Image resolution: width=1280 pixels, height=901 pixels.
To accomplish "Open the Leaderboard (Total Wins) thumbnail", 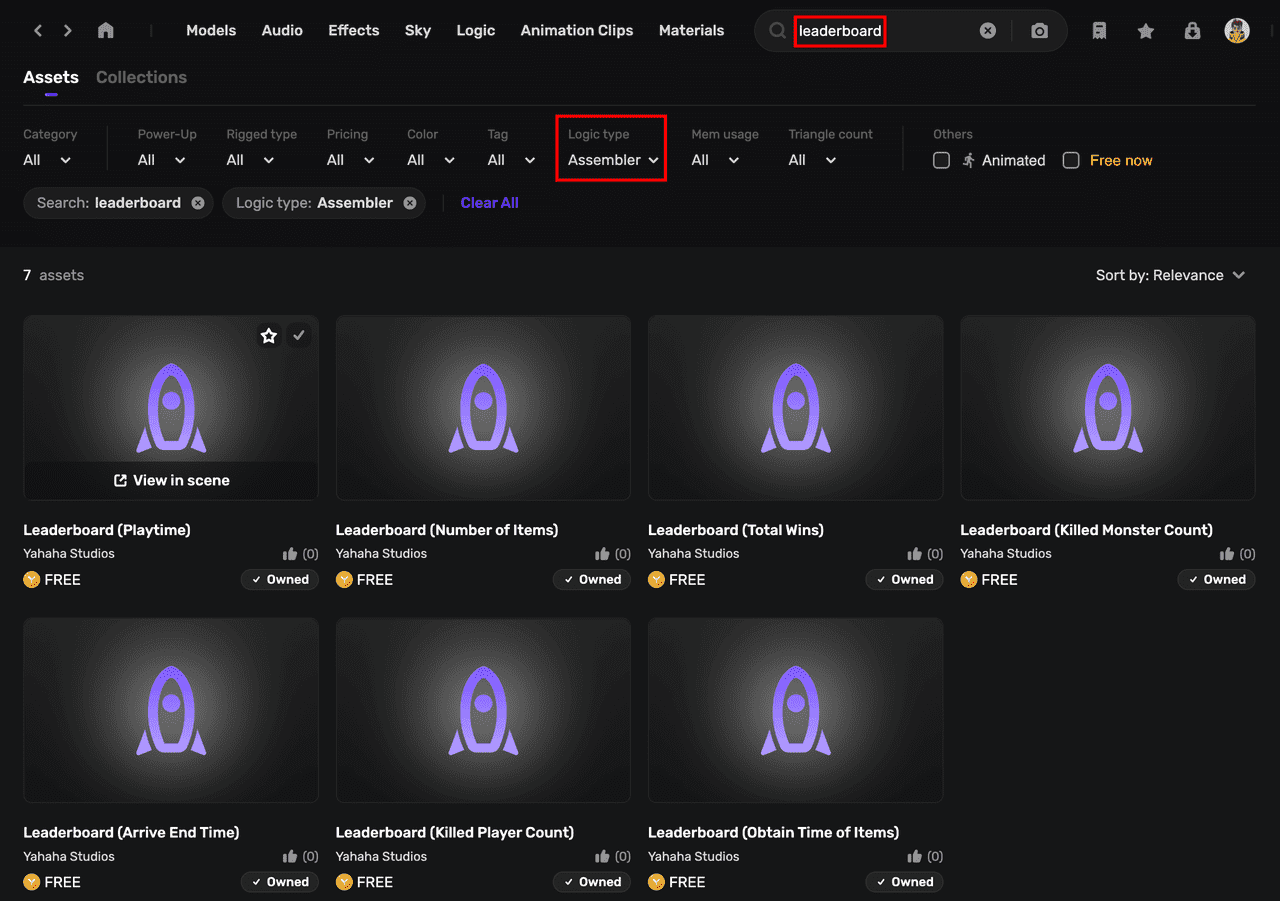I will [795, 408].
